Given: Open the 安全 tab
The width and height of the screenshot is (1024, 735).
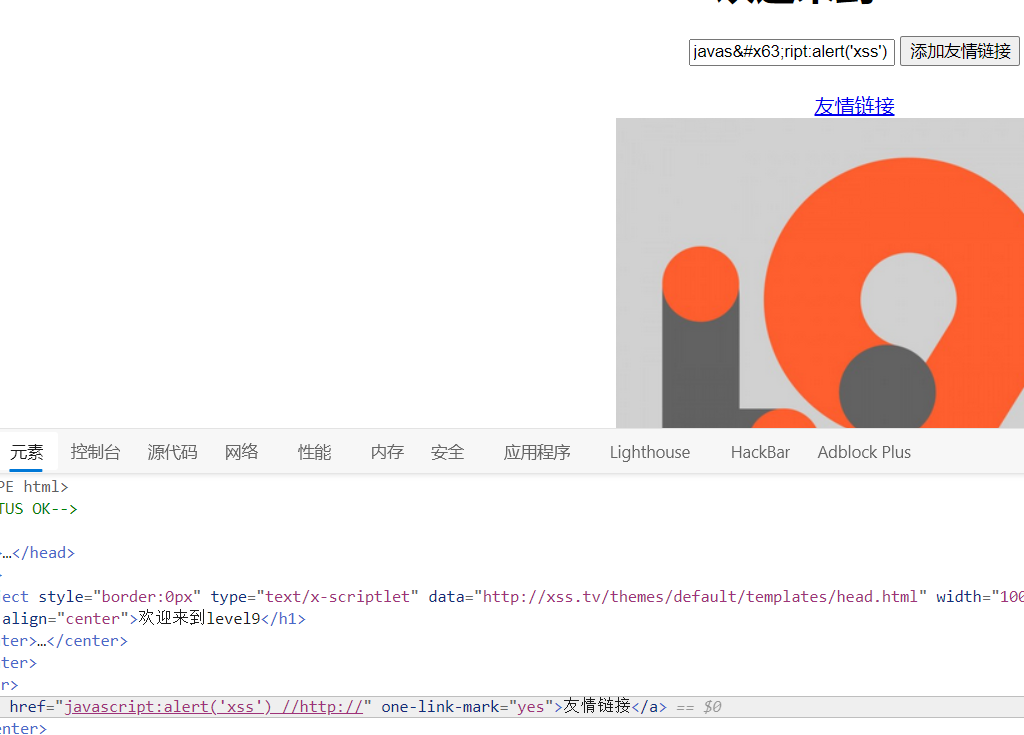Looking at the screenshot, I should [x=447, y=452].
